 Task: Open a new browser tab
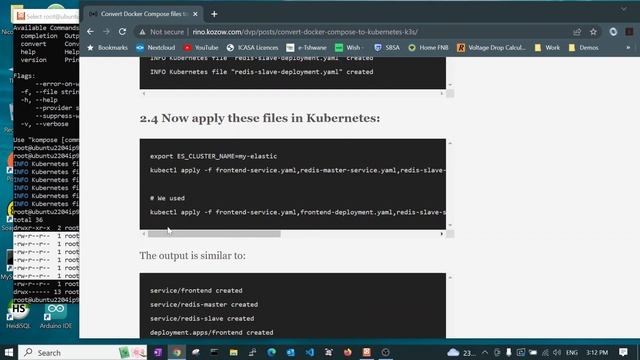(214, 14)
